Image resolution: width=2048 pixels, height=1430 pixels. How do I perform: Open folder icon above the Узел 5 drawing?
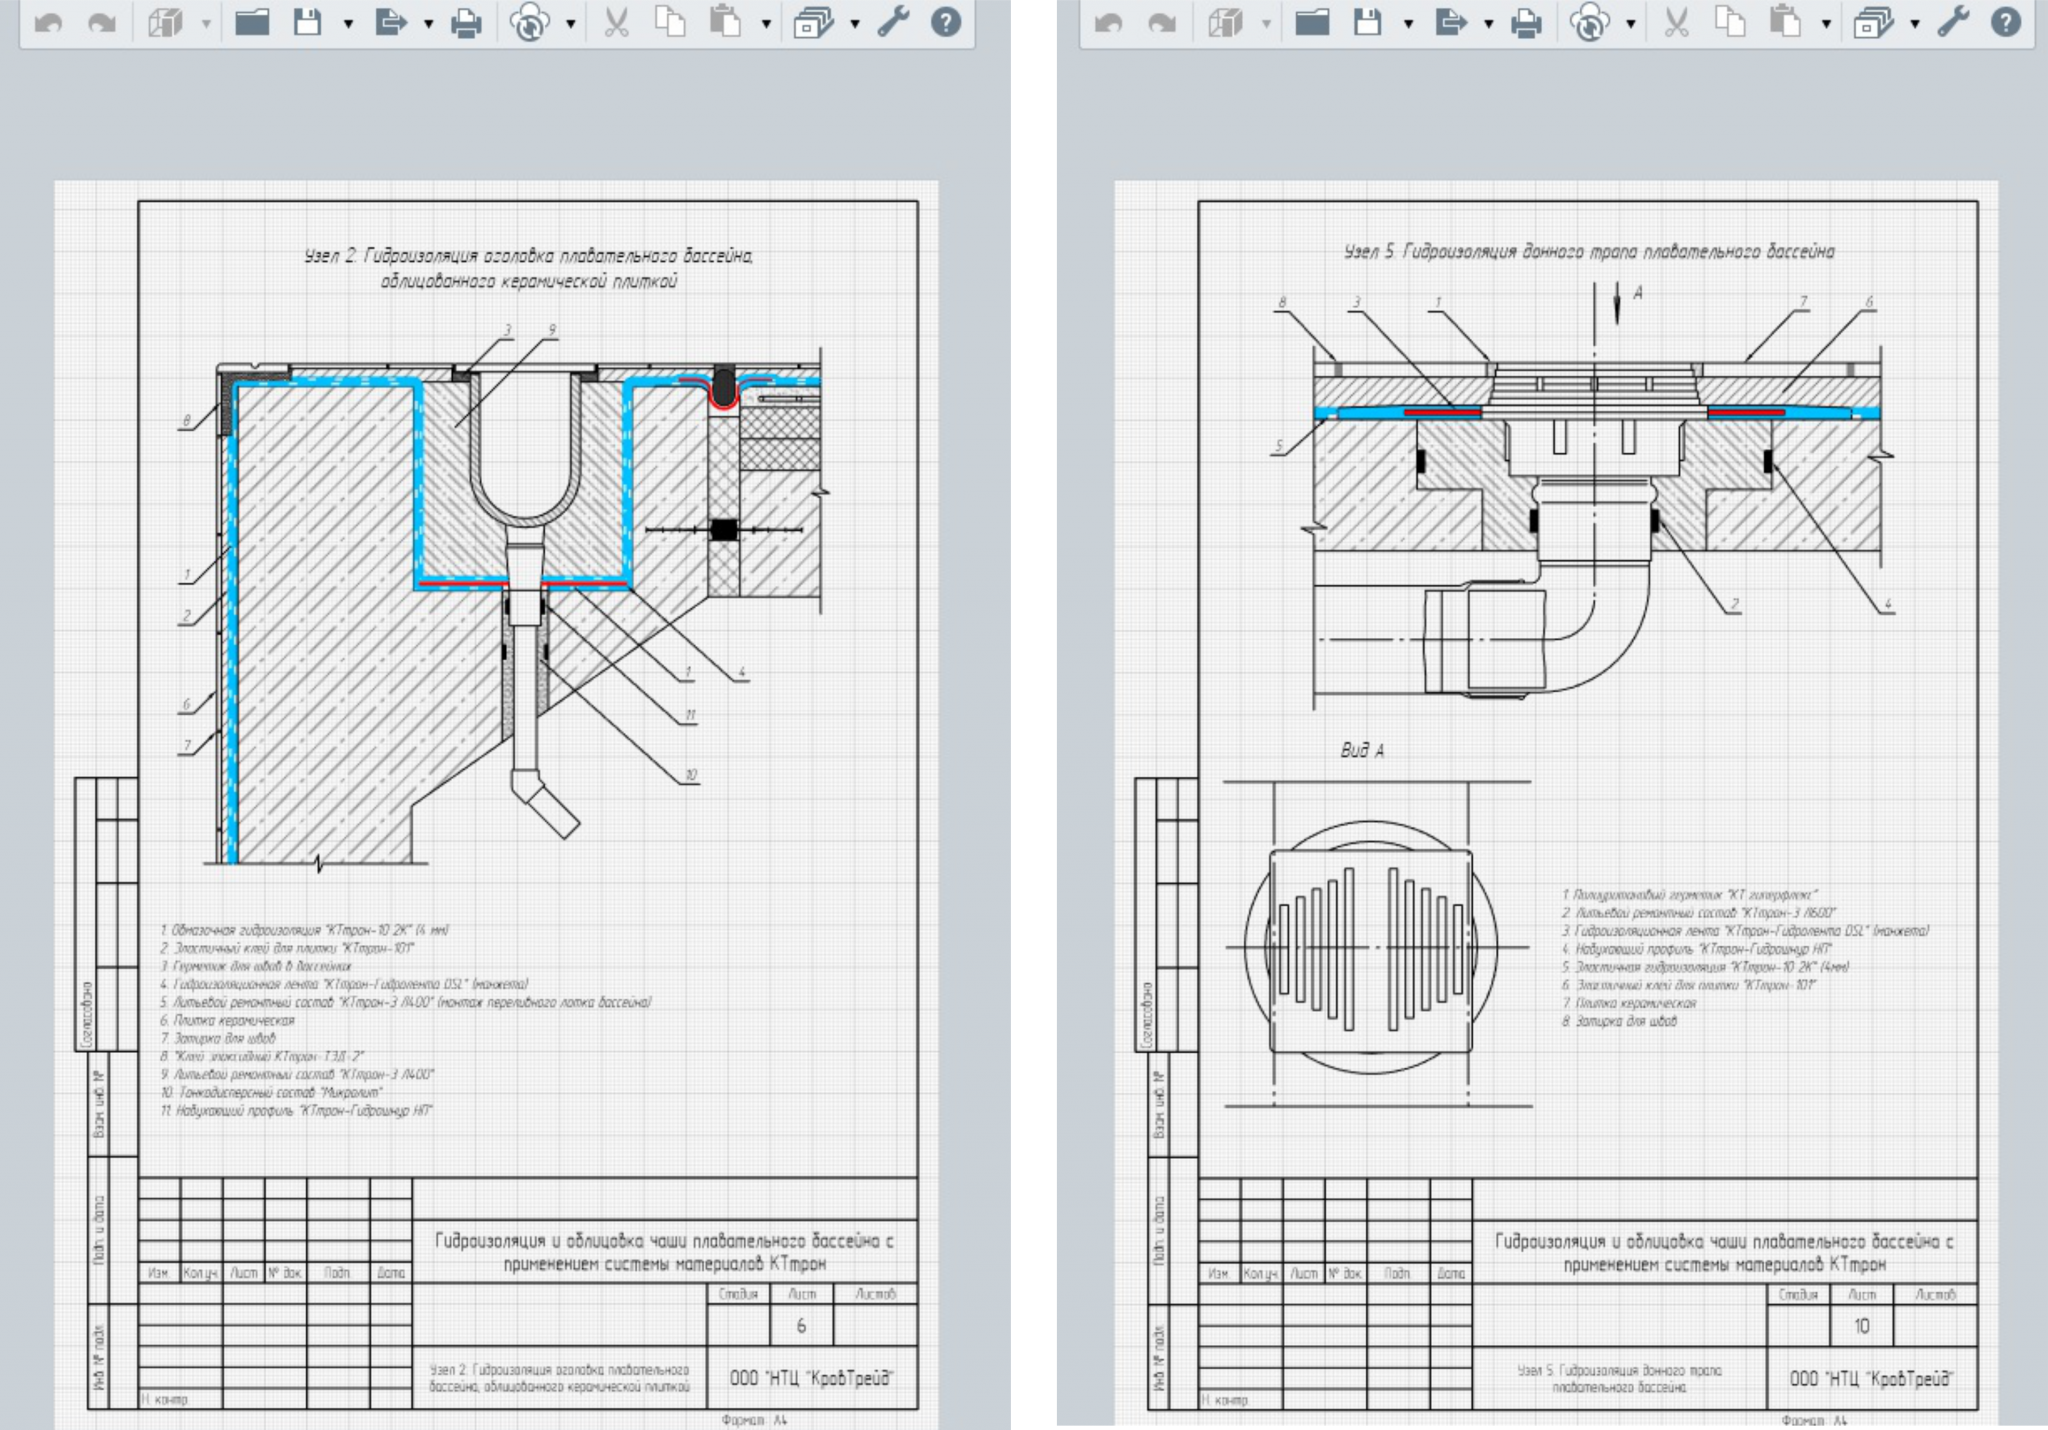tap(1312, 22)
